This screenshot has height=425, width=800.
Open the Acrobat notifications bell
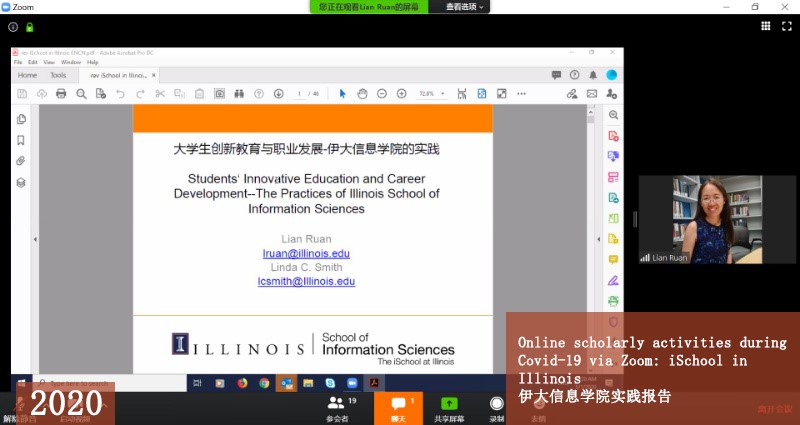(593, 75)
